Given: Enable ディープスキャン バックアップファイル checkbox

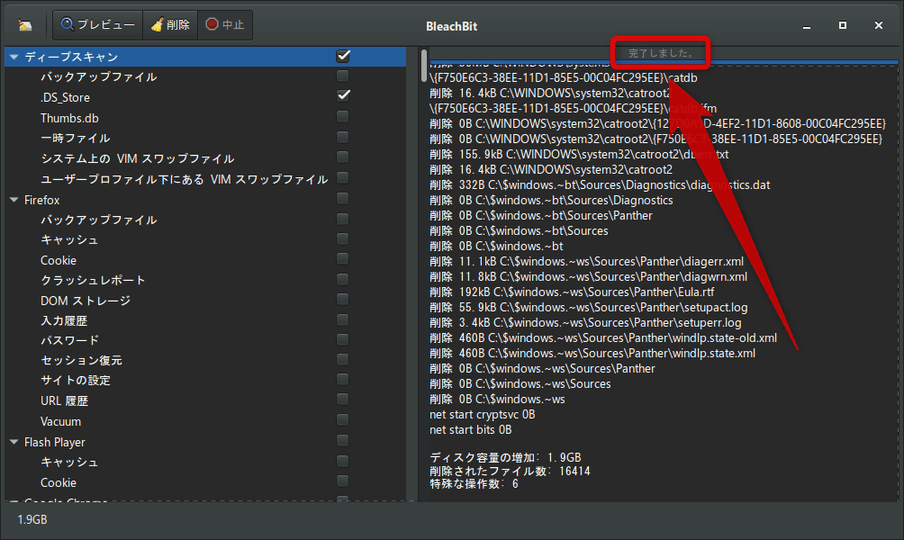Looking at the screenshot, I should 342,76.
